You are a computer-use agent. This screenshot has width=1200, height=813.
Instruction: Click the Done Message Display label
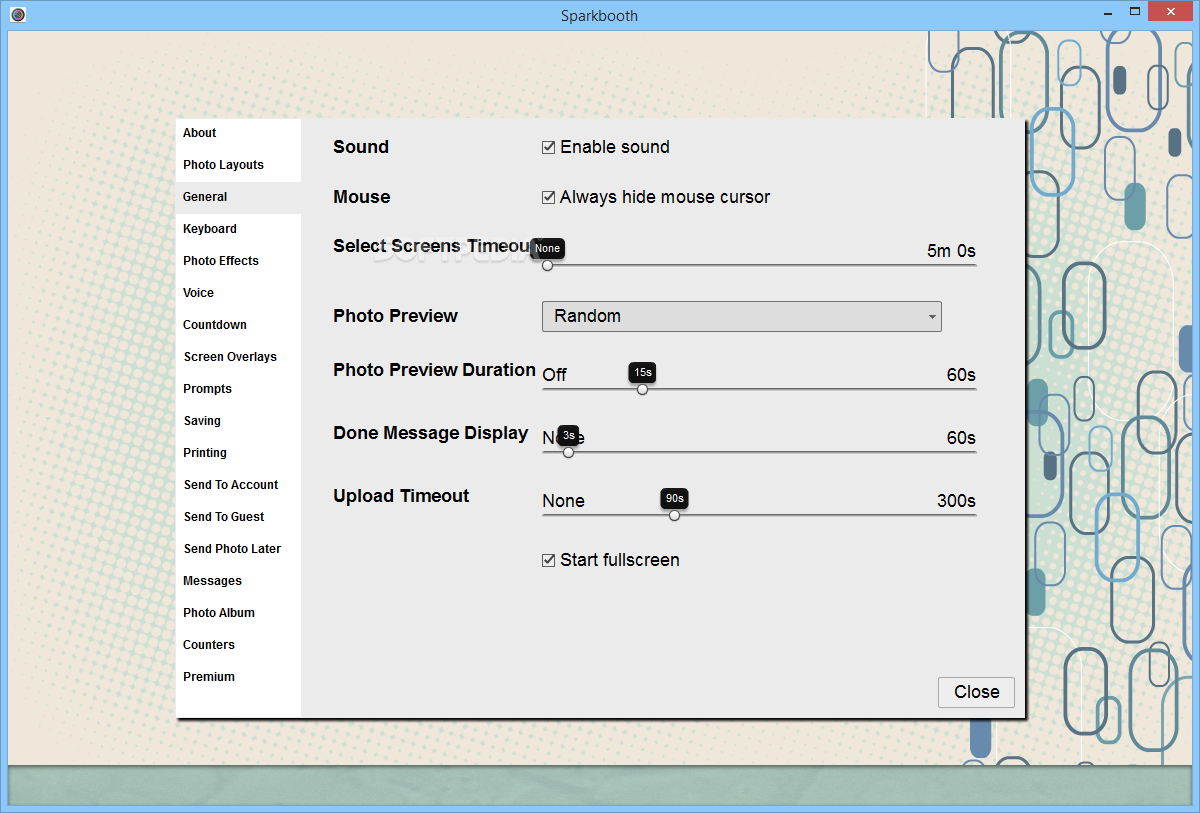click(x=431, y=433)
